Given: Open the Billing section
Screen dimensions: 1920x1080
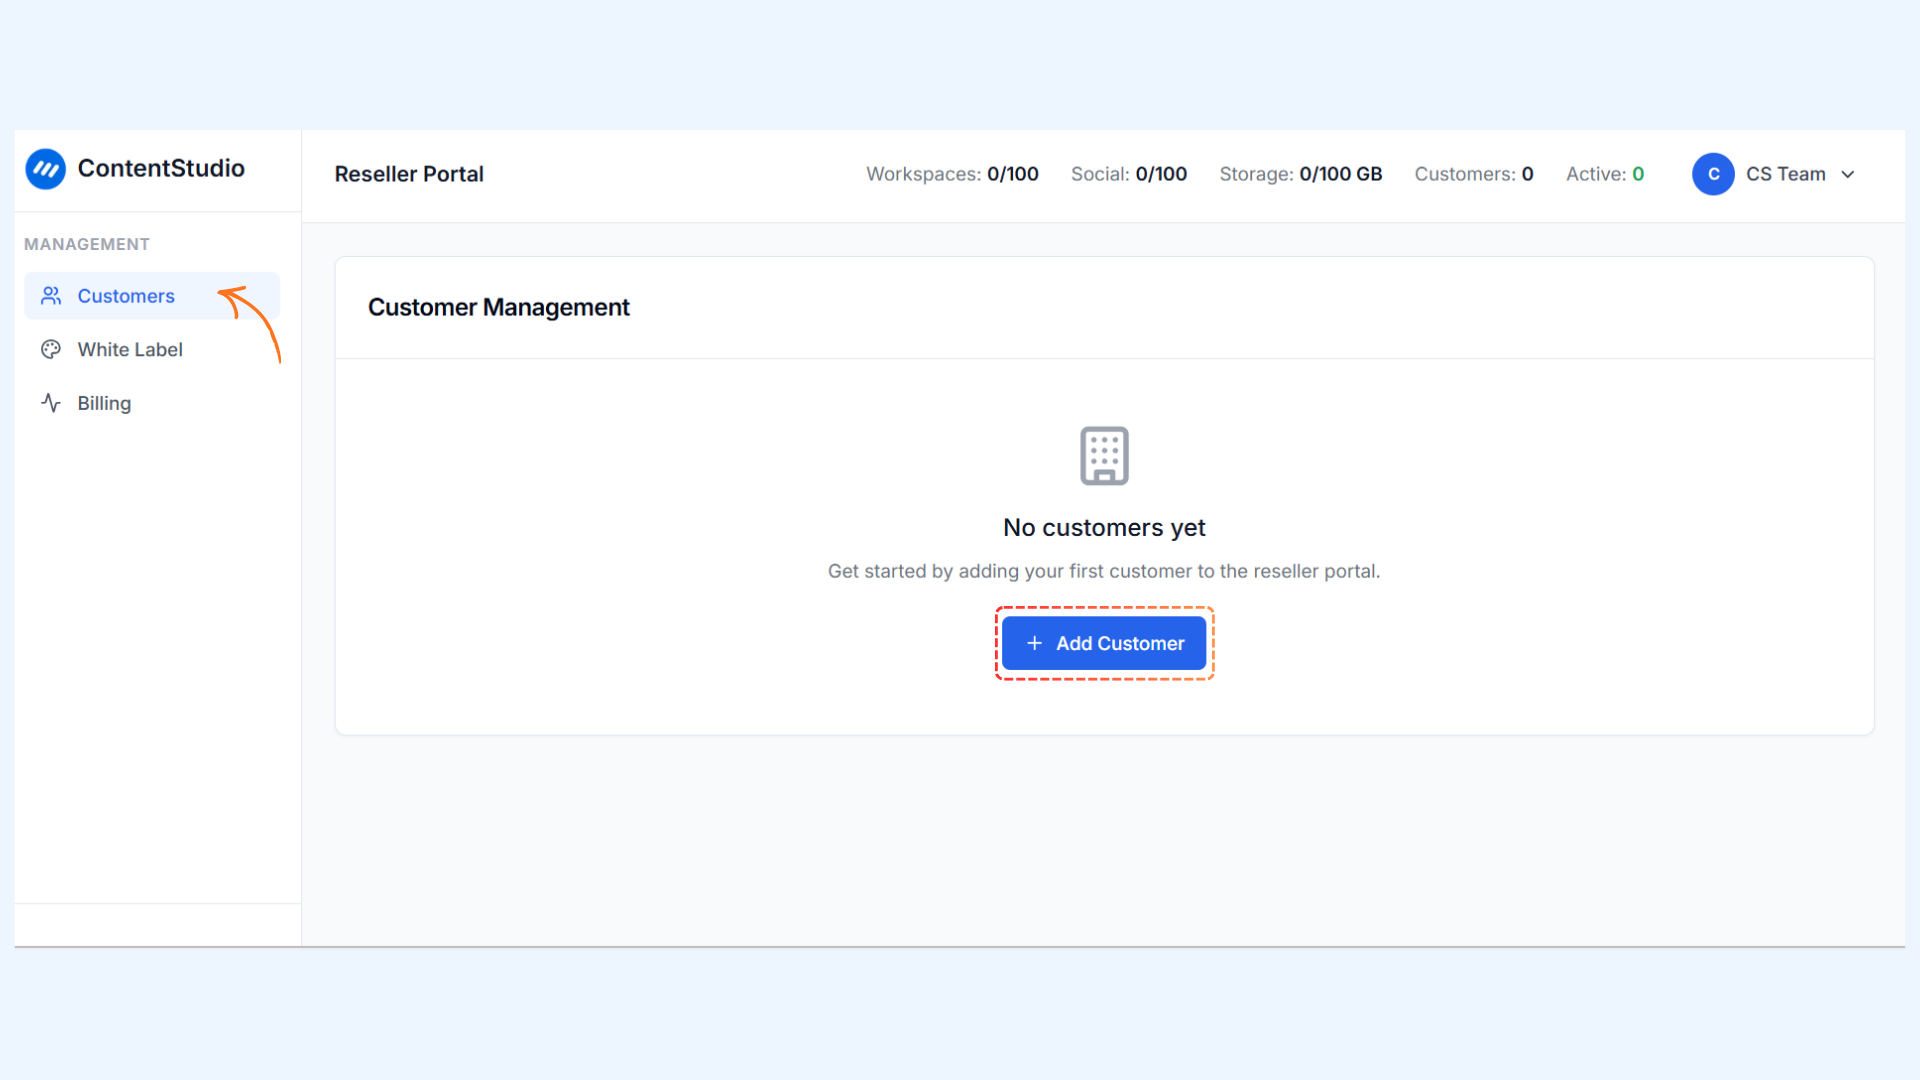Looking at the screenshot, I should click(x=104, y=403).
